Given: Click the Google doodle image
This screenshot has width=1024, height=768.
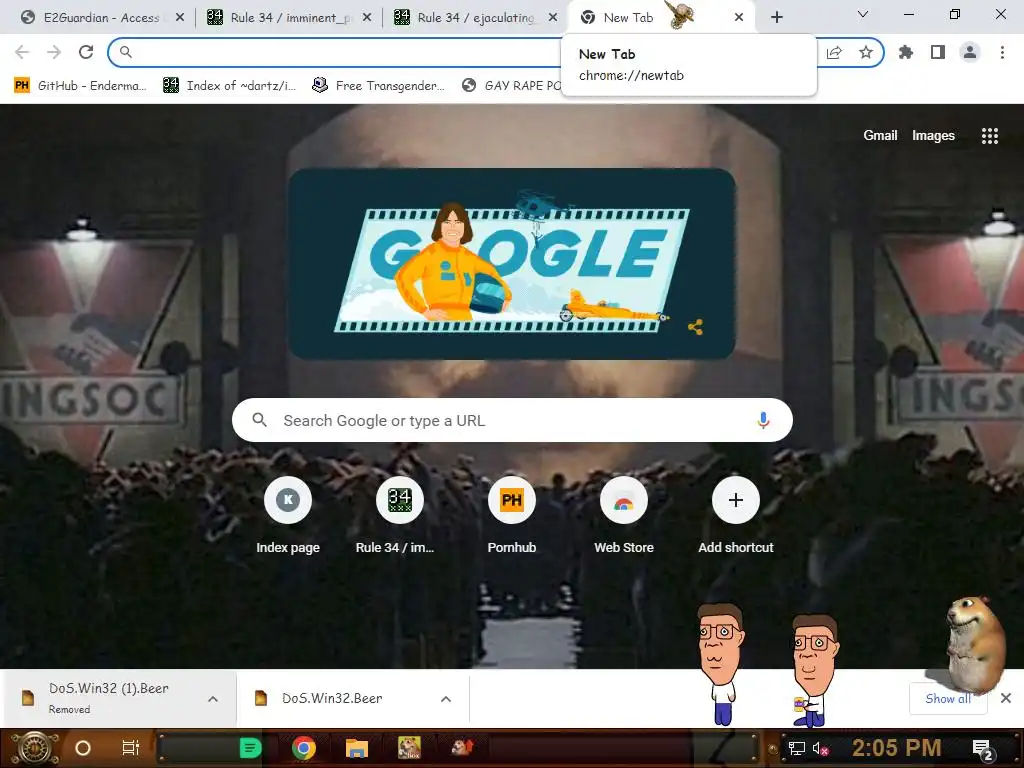Looking at the screenshot, I should point(512,264).
